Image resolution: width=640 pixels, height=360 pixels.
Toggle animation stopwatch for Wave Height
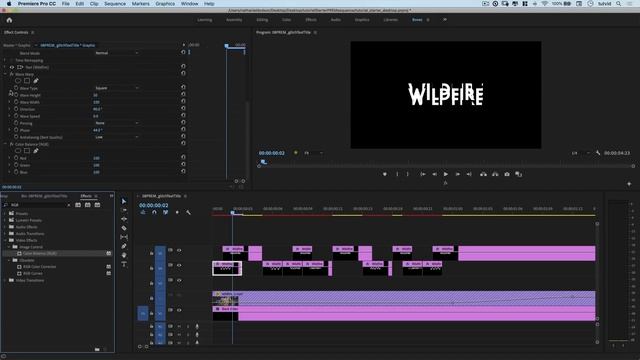click(16, 95)
